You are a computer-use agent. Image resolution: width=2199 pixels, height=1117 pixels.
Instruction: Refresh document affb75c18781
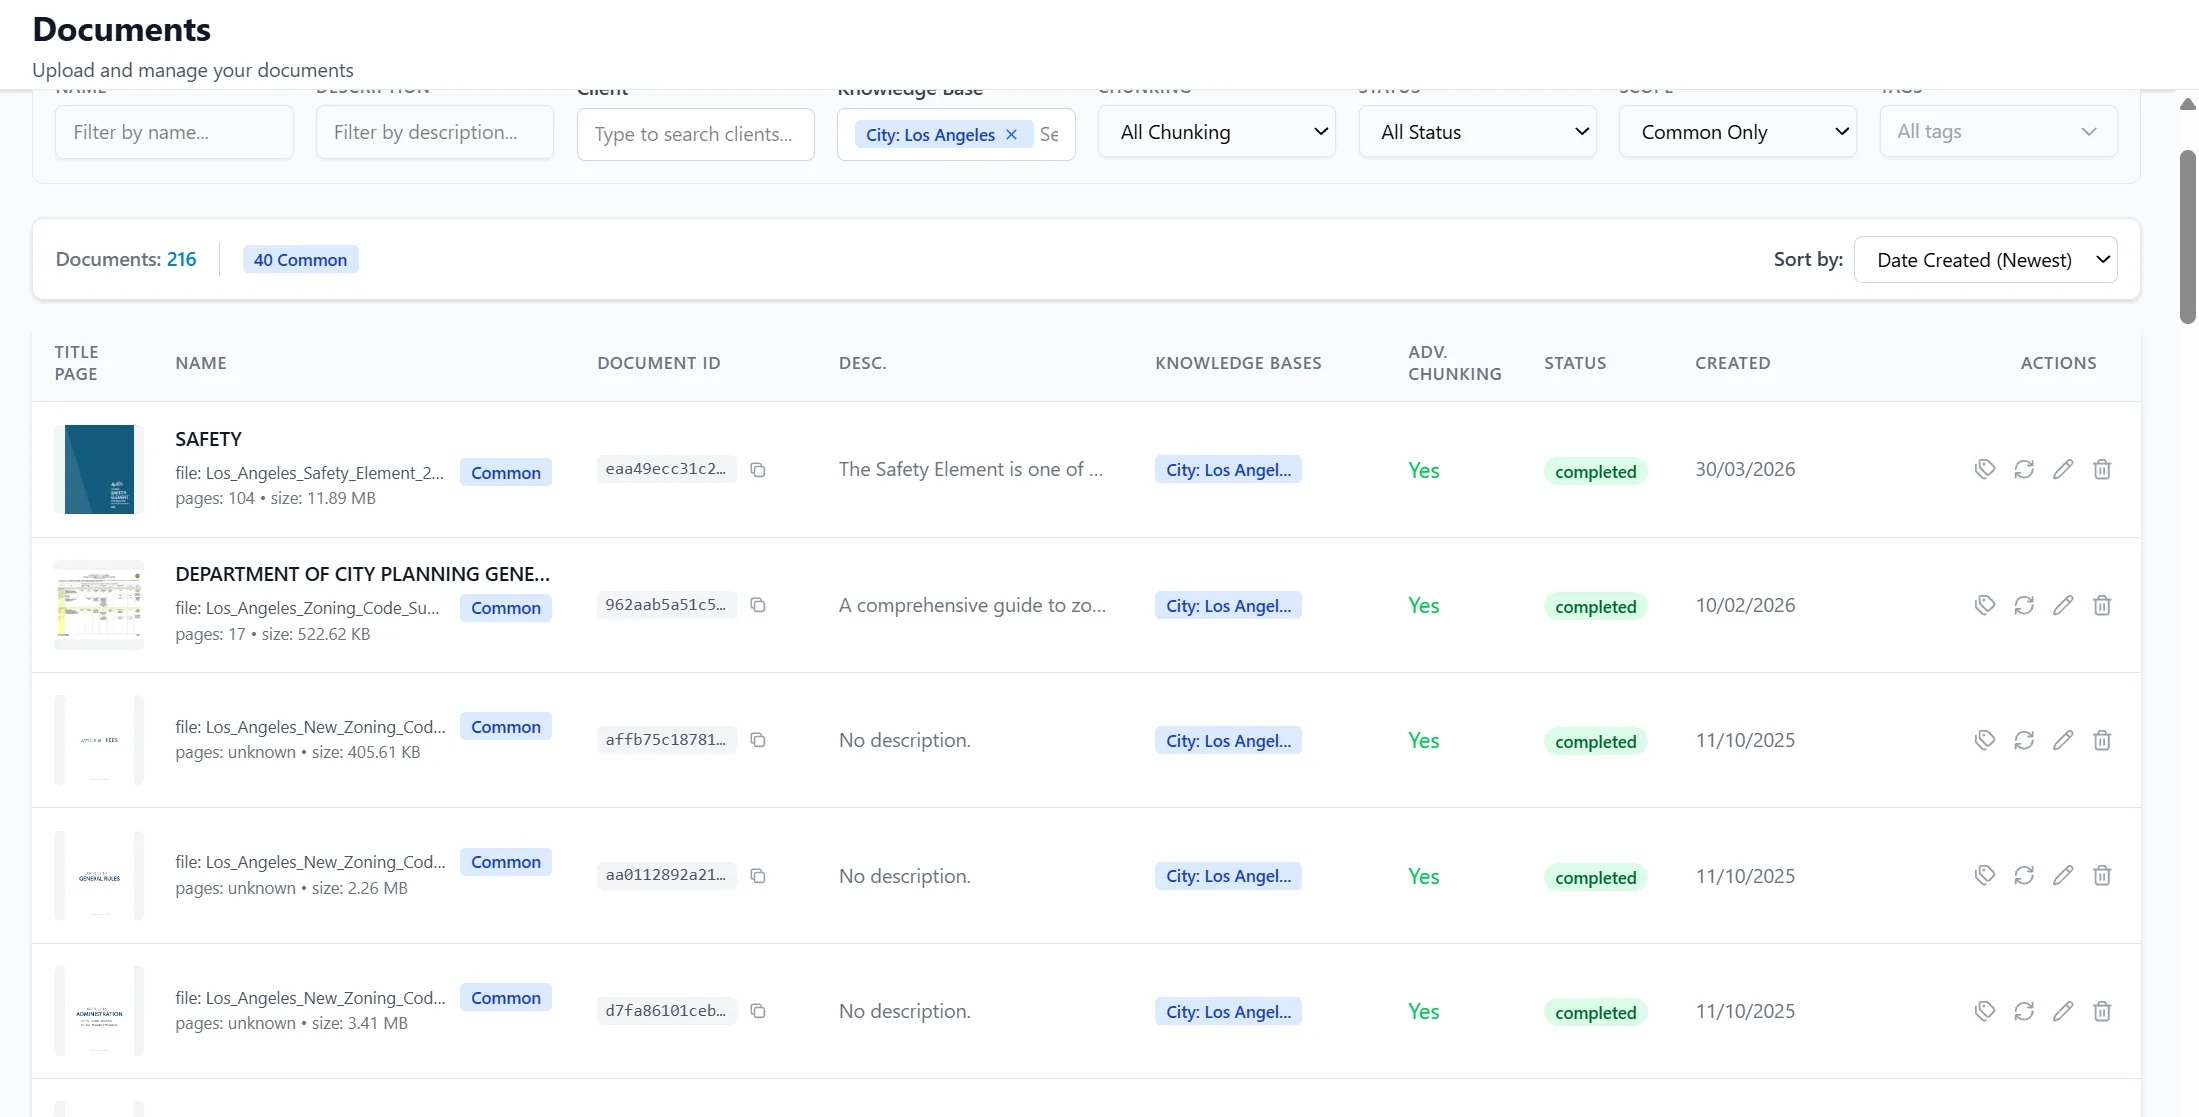[2024, 740]
